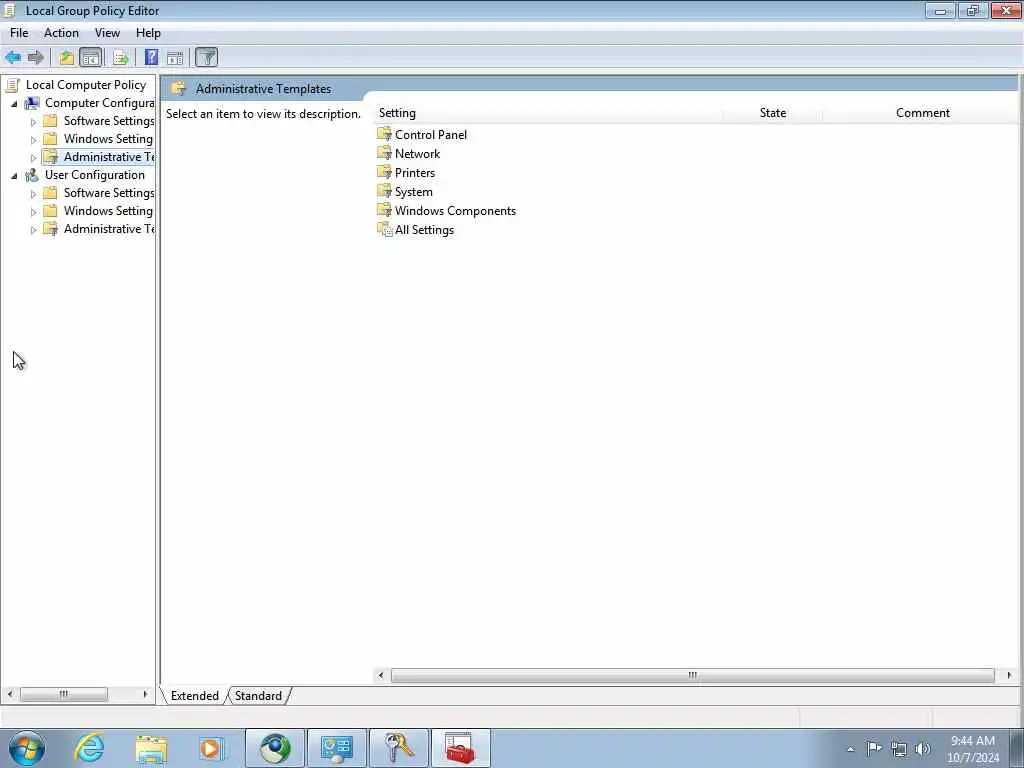Click the Forward arrow in the toolbar
Image resolution: width=1024 pixels, height=768 pixels.
(x=36, y=57)
